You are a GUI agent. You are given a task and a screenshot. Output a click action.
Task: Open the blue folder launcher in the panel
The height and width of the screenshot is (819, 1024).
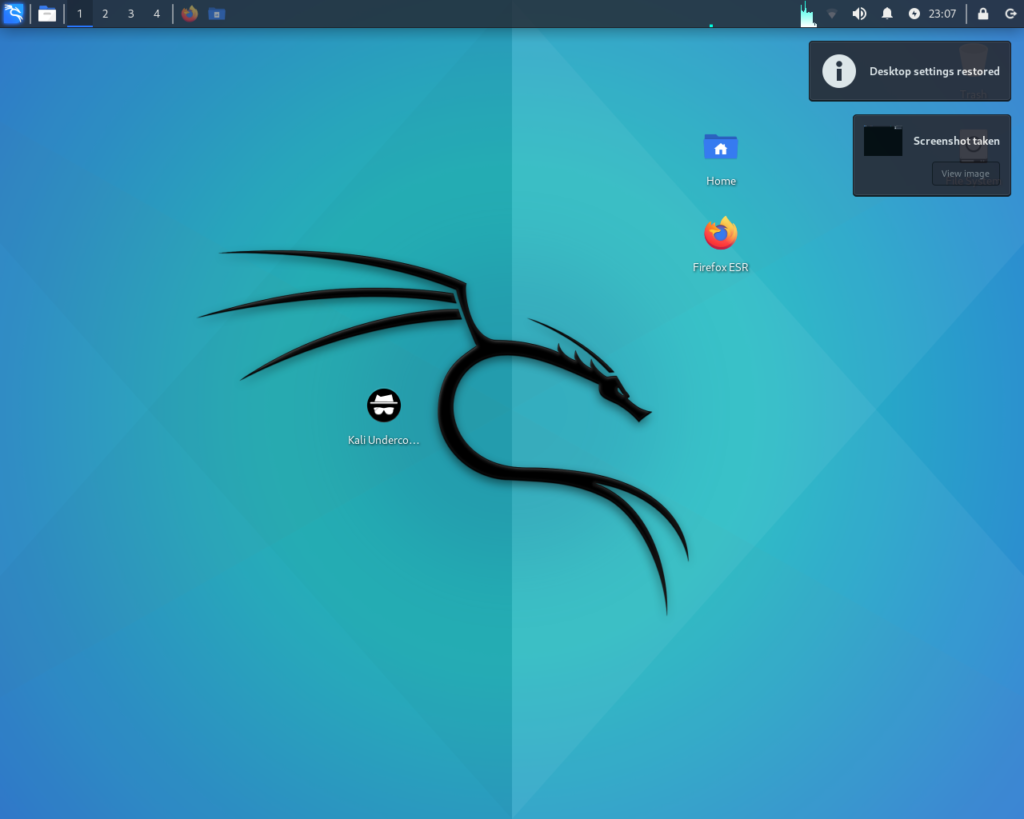pyautogui.click(x=217, y=14)
